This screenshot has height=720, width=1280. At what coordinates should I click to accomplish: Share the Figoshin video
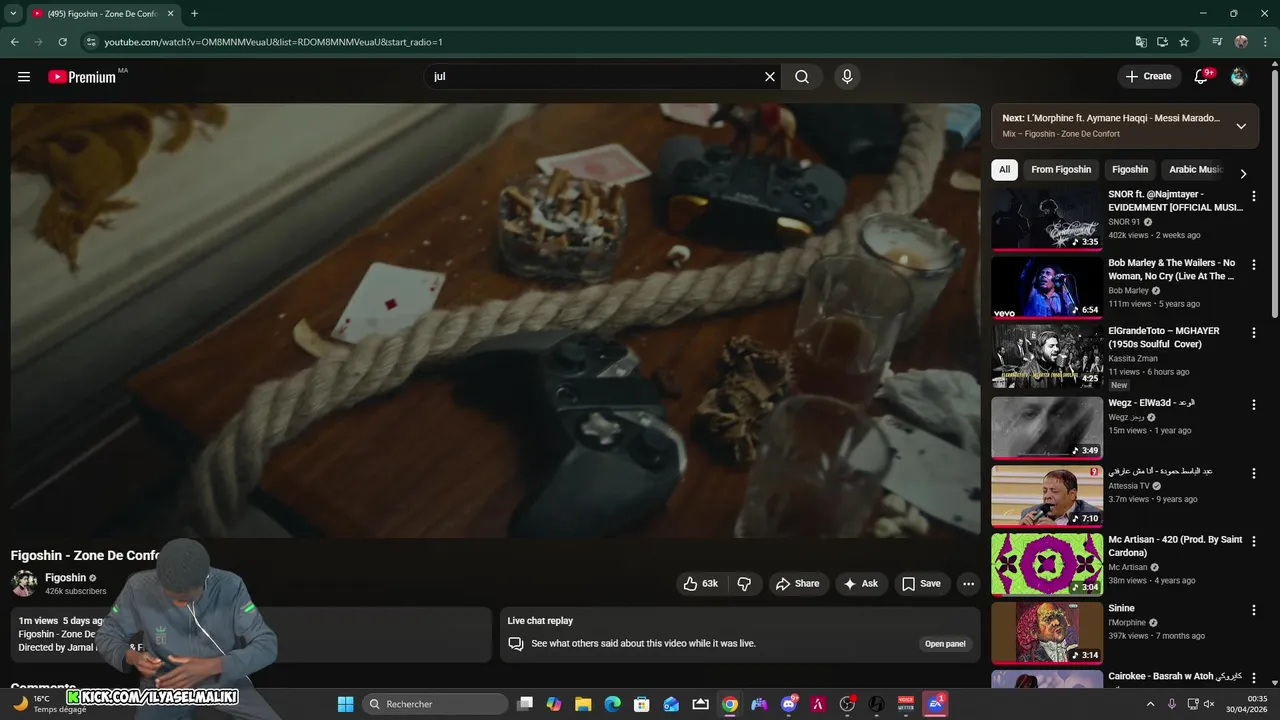[x=798, y=584]
